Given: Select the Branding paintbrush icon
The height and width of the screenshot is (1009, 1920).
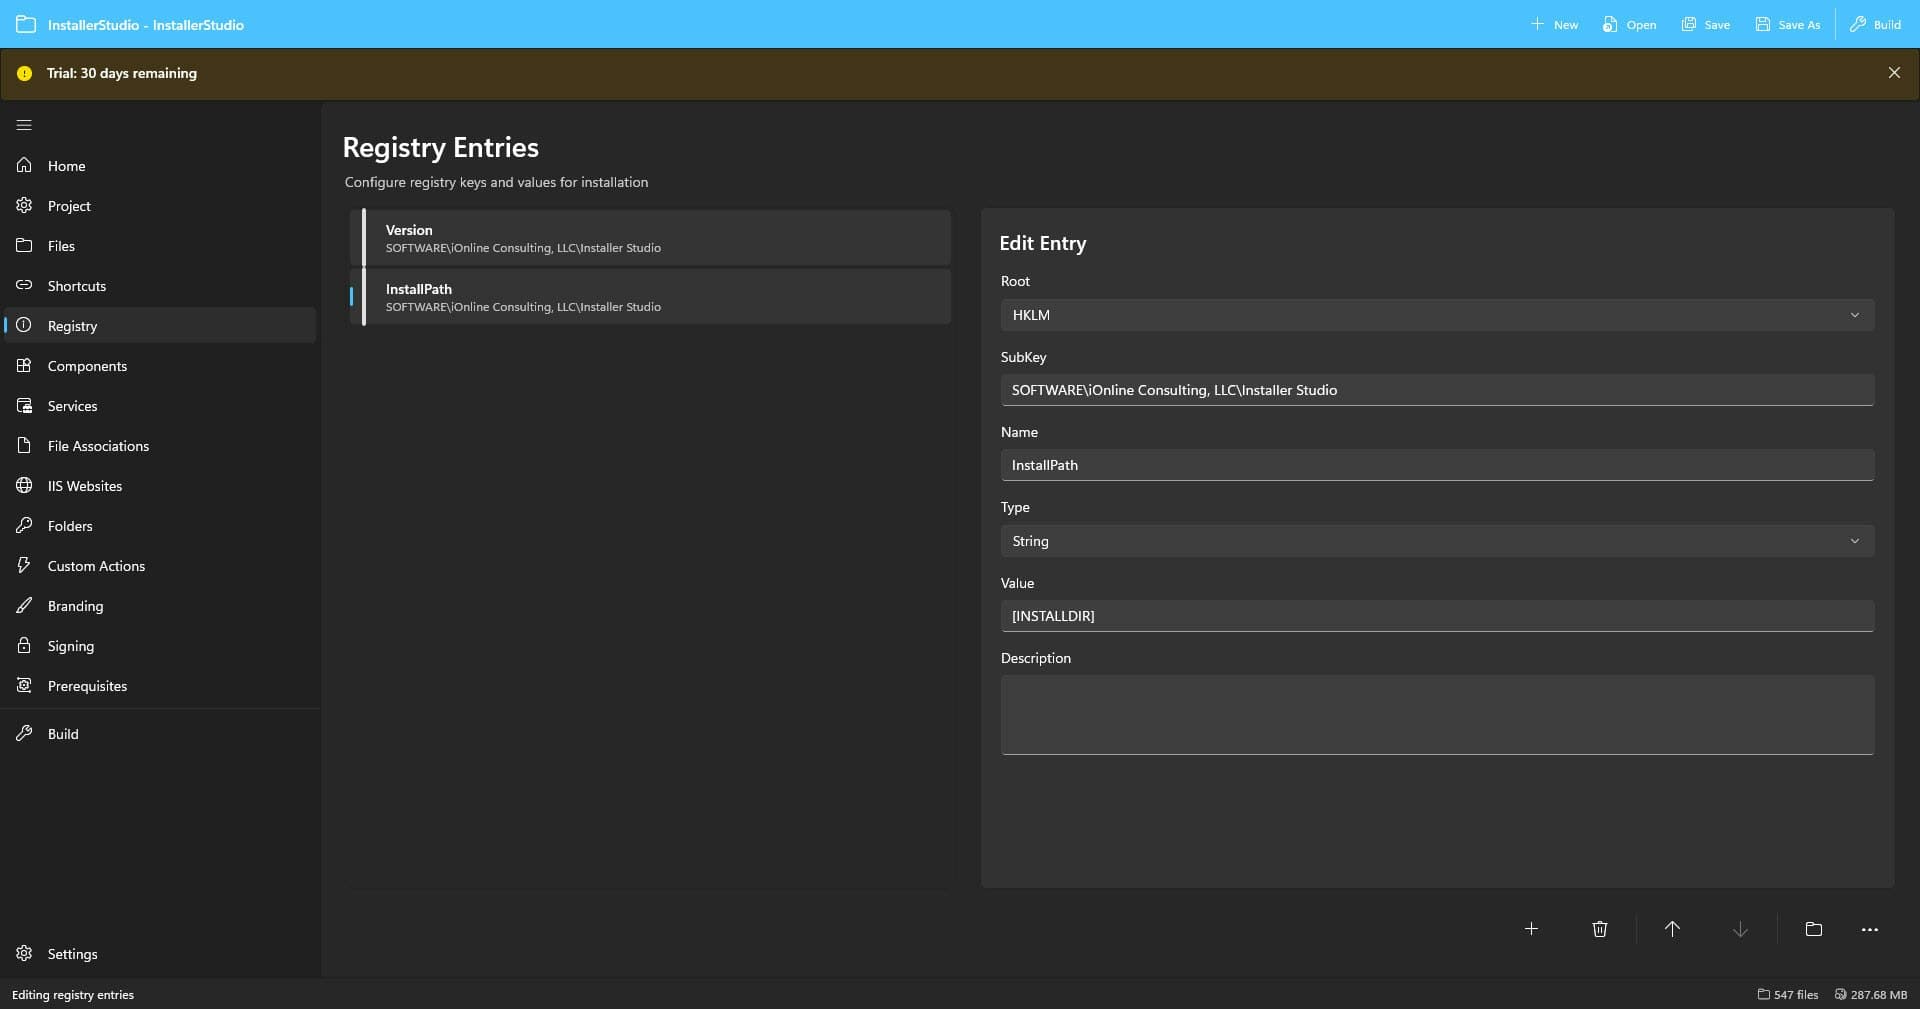Looking at the screenshot, I should pos(24,605).
